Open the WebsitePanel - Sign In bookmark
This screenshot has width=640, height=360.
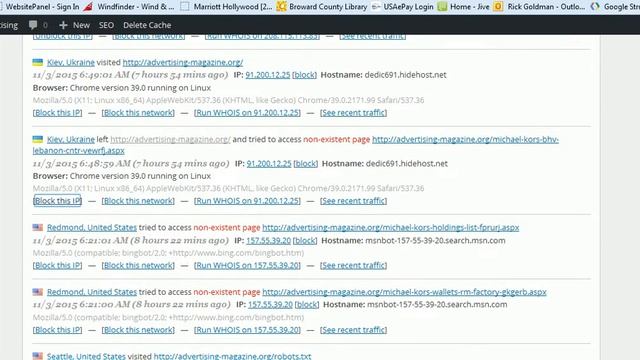40,7
